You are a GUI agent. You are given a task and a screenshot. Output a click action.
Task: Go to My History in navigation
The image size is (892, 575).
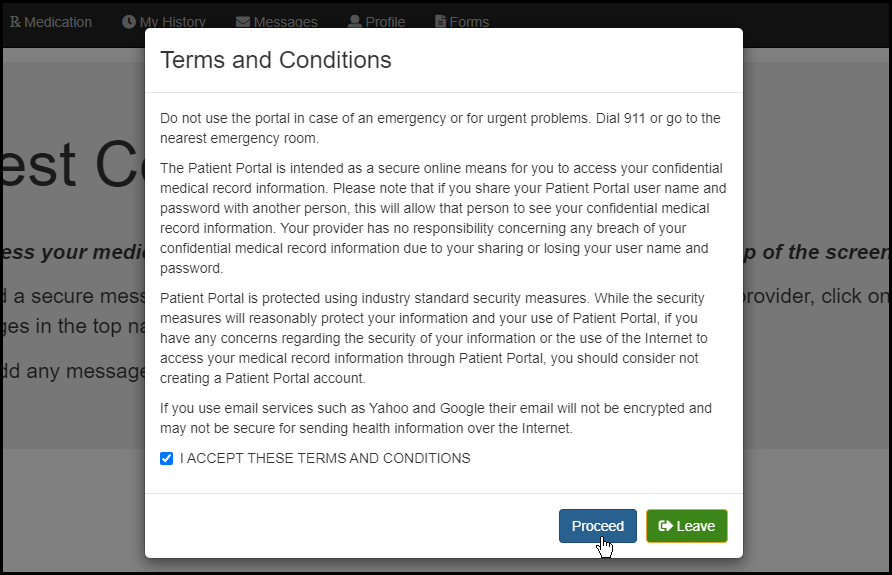click(x=173, y=22)
